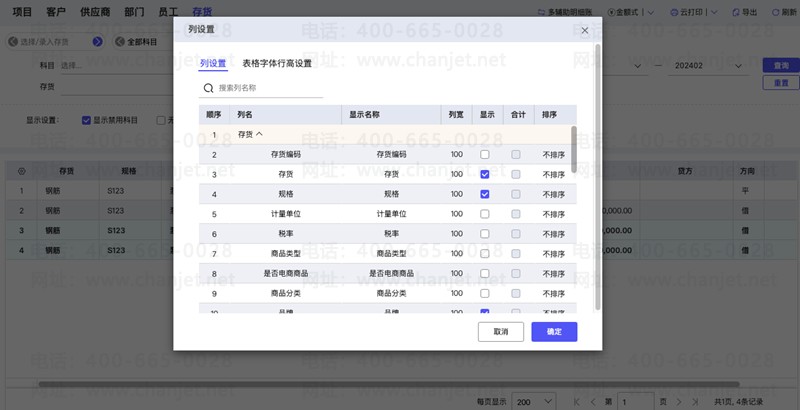The width and height of the screenshot is (800, 410).
Task: Click 科目 选择 input field
Action: point(116,66)
